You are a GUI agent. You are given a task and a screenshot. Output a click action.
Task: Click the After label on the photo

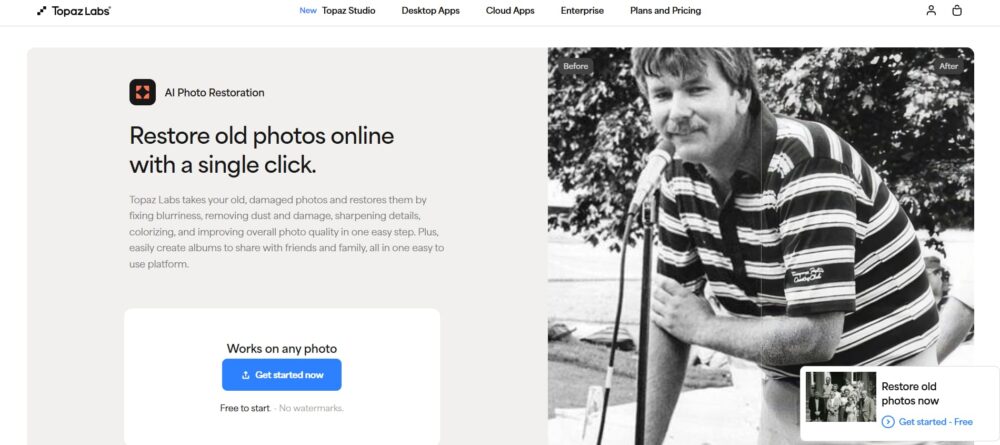click(948, 66)
